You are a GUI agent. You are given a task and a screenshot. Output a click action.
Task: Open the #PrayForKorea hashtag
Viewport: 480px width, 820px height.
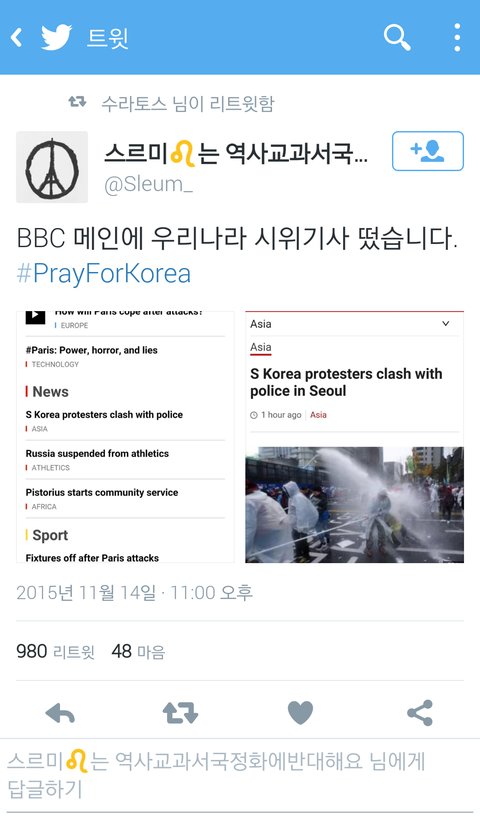pos(104,274)
